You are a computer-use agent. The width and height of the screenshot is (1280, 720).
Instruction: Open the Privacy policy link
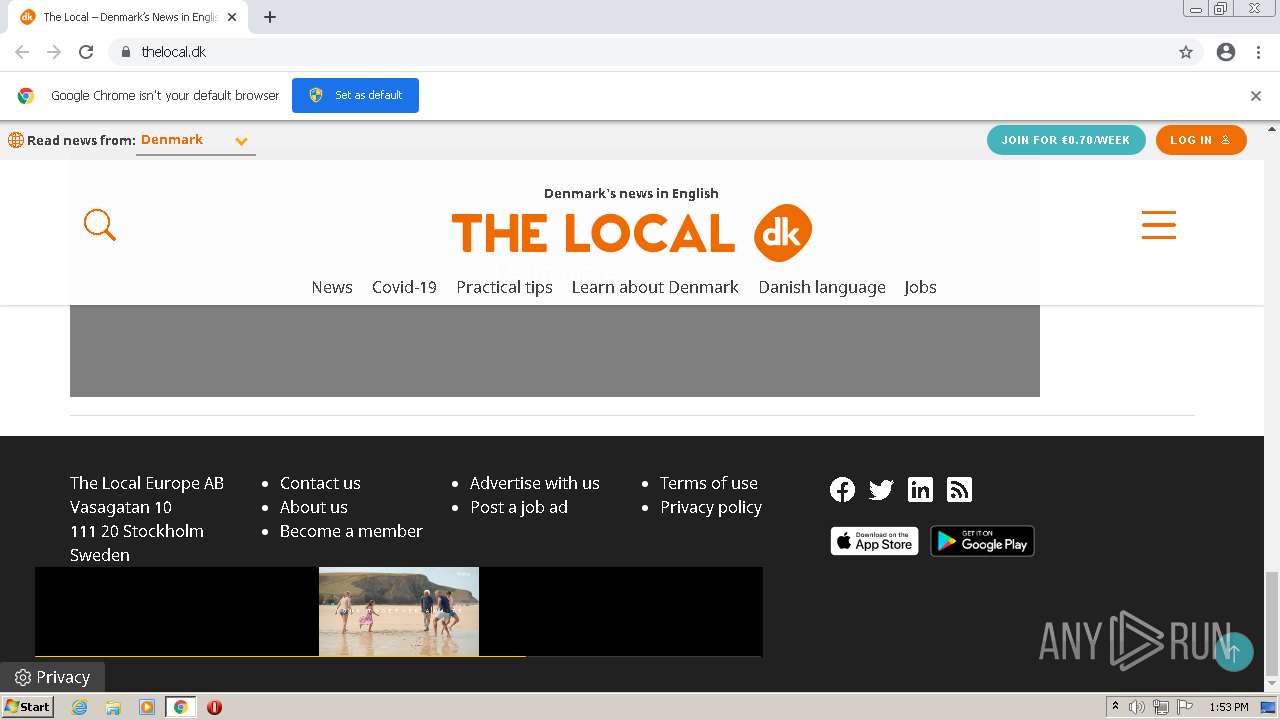(711, 507)
